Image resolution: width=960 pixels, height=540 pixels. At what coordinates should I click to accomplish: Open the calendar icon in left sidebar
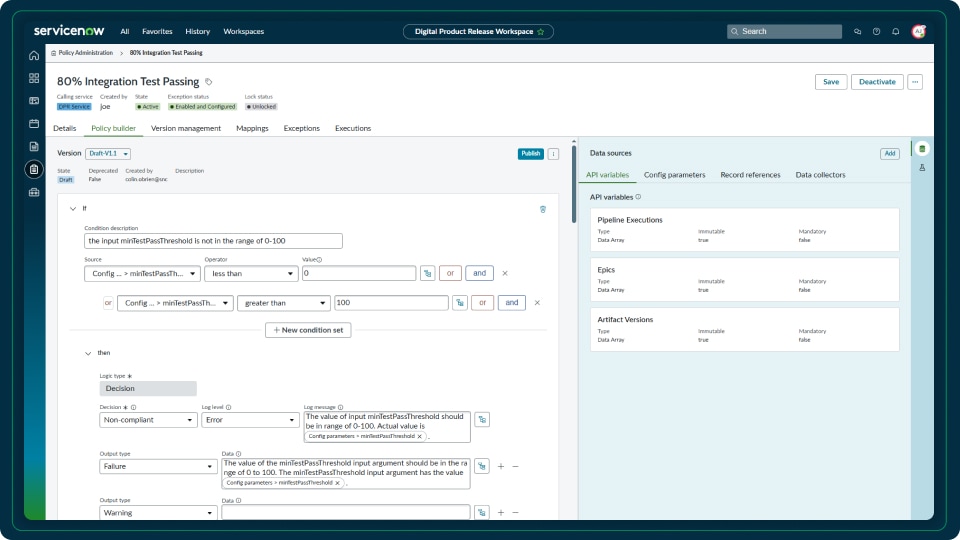point(34,123)
